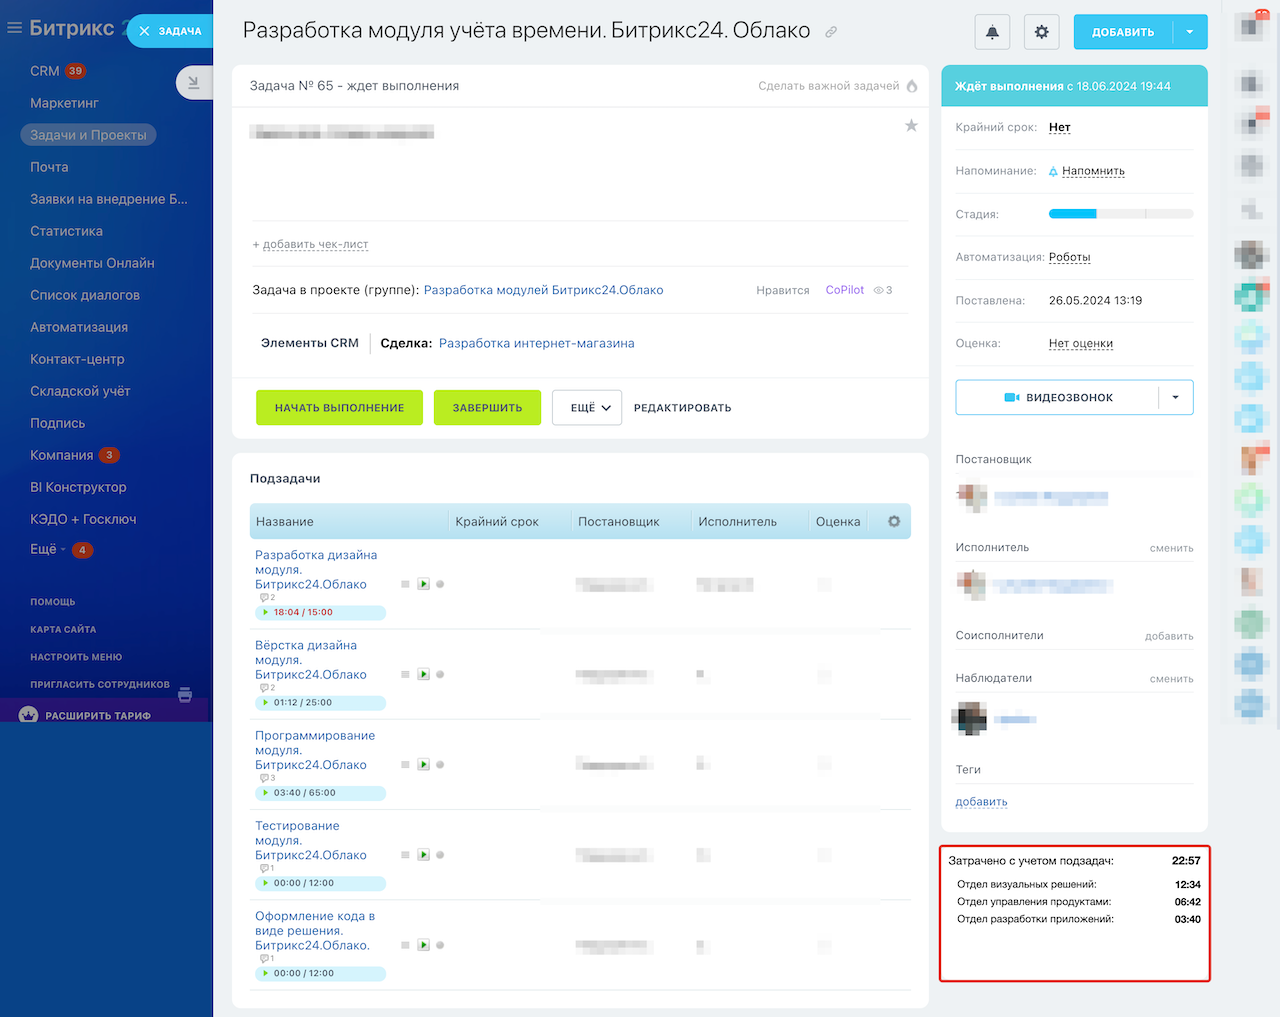Click the grey status dot in the Программирование row
This screenshot has width=1280, height=1017.
coord(440,764)
